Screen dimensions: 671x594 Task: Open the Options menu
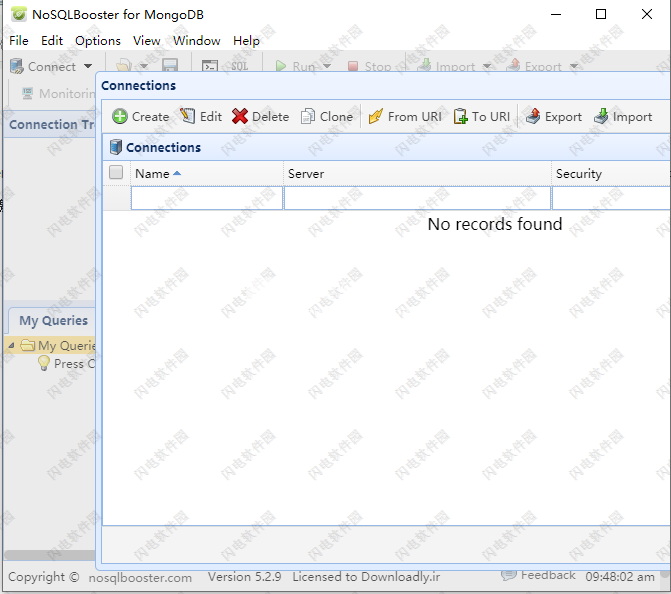tap(98, 41)
